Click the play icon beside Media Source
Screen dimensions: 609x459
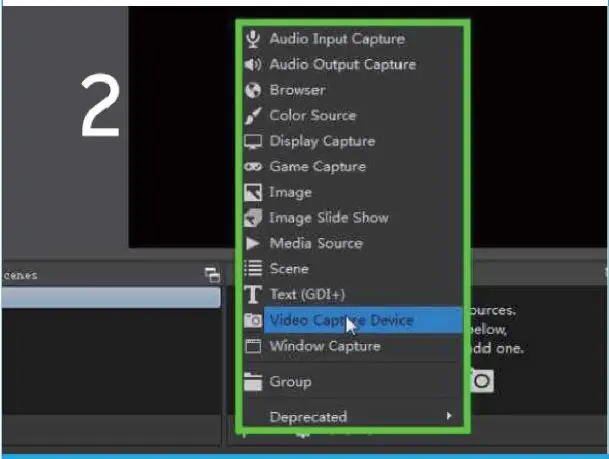click(x=253, y=243)
